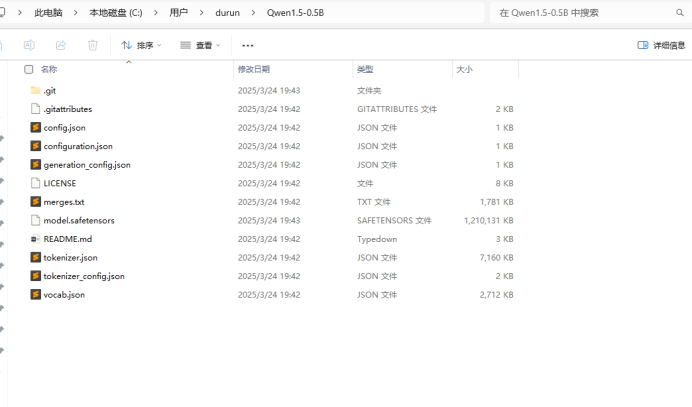
Task: Click the rename icon in toolbar
Action: pyautogui.click(x=29, y=45)
